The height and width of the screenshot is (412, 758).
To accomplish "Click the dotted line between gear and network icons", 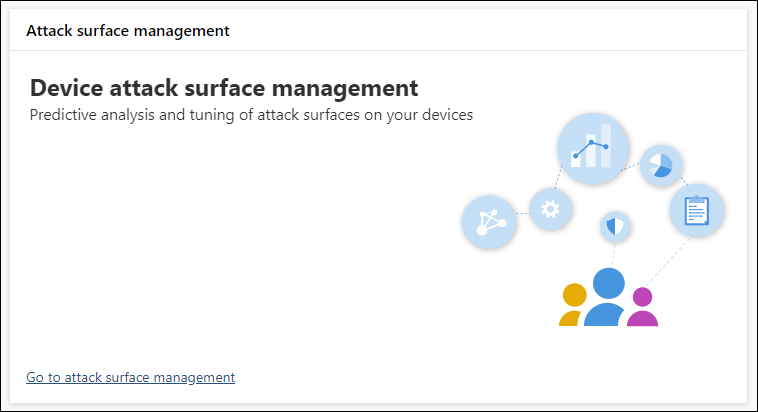I will click(x=521, y=214).
